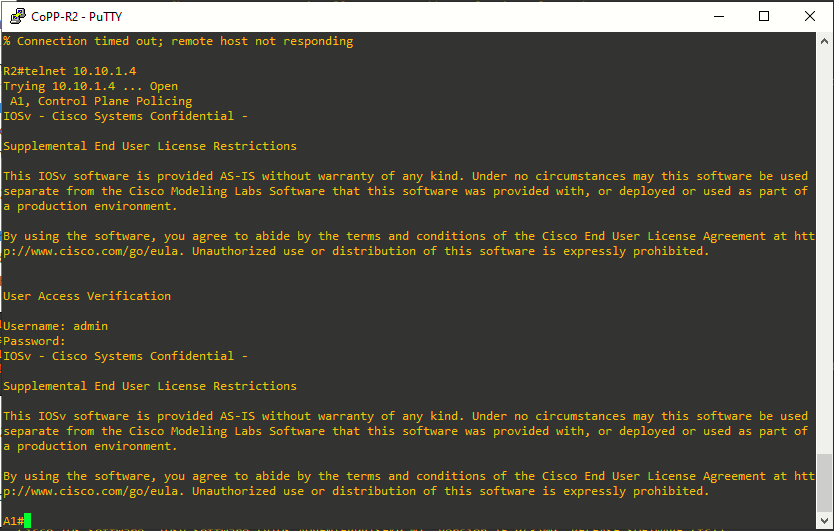Close the CoPP-R2 PuTTY session window
Screen dimensions: 834x531
(x=810, y=16)
